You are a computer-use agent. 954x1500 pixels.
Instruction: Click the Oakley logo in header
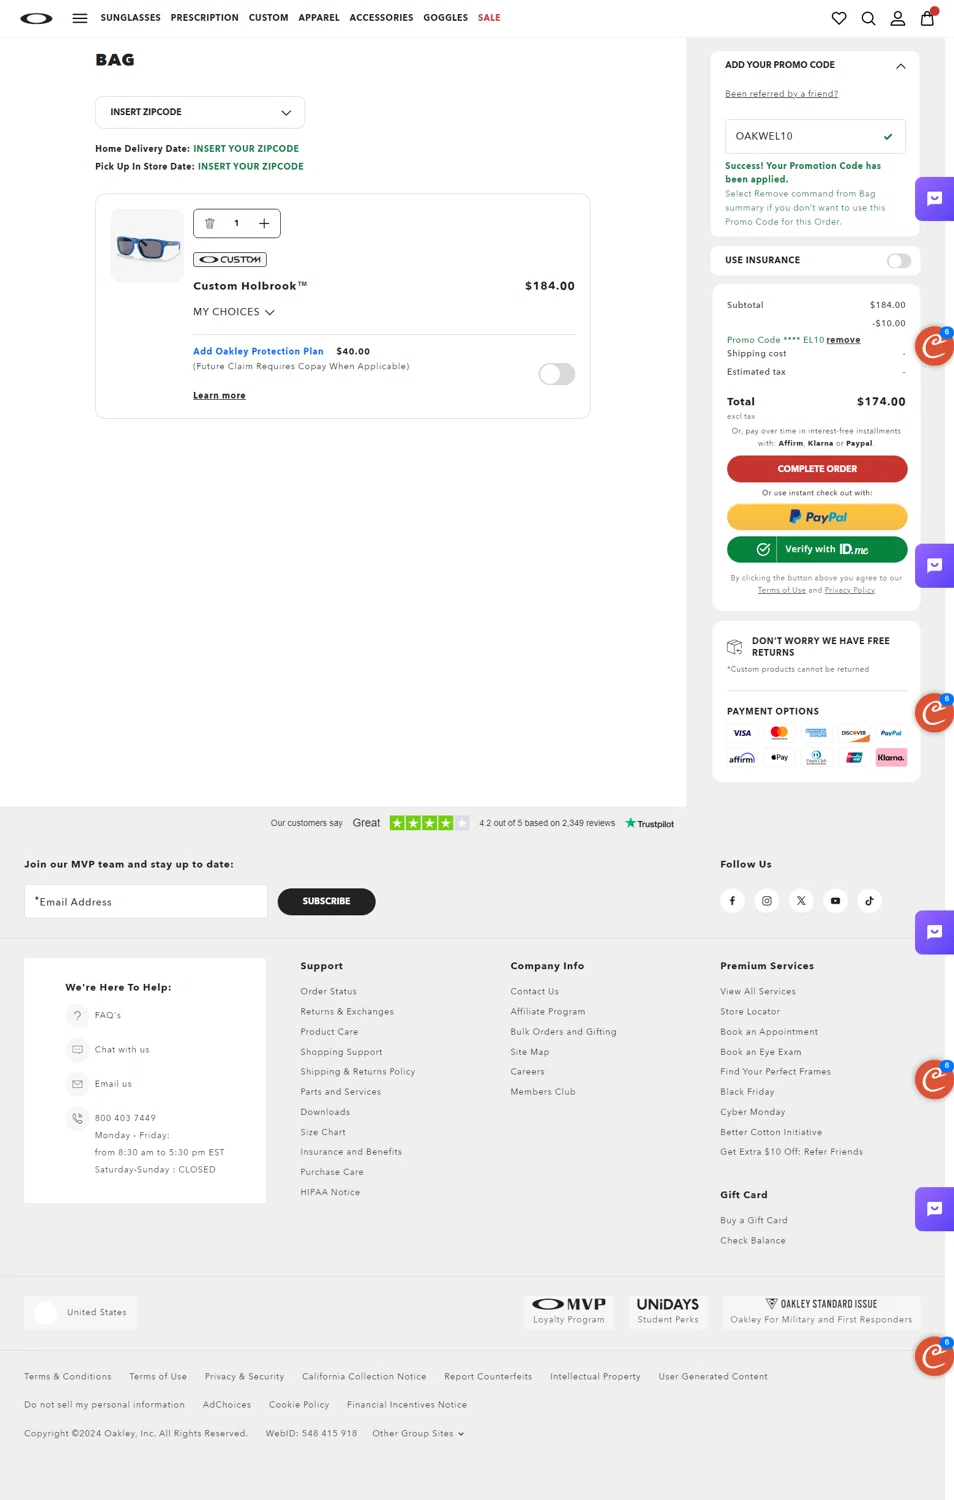[x=36, y=18]
